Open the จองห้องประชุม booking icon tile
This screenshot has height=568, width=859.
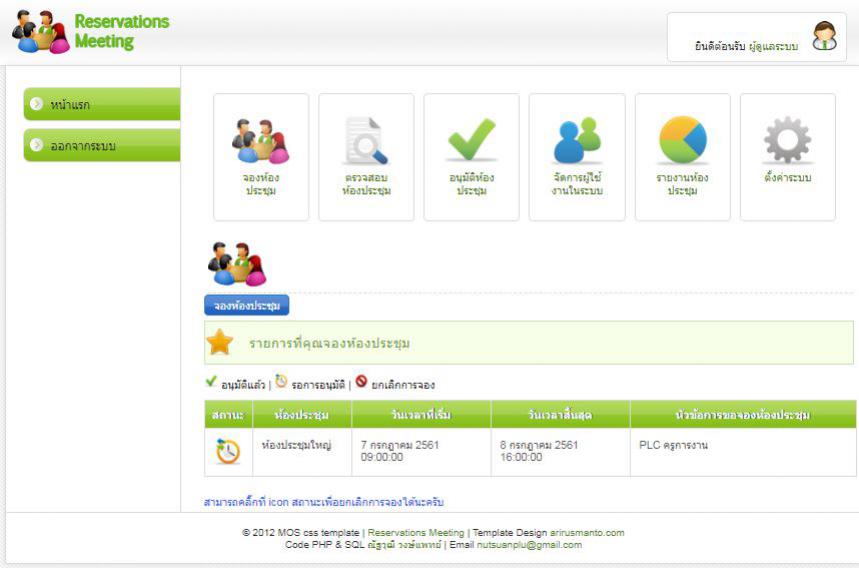(261, 157)
